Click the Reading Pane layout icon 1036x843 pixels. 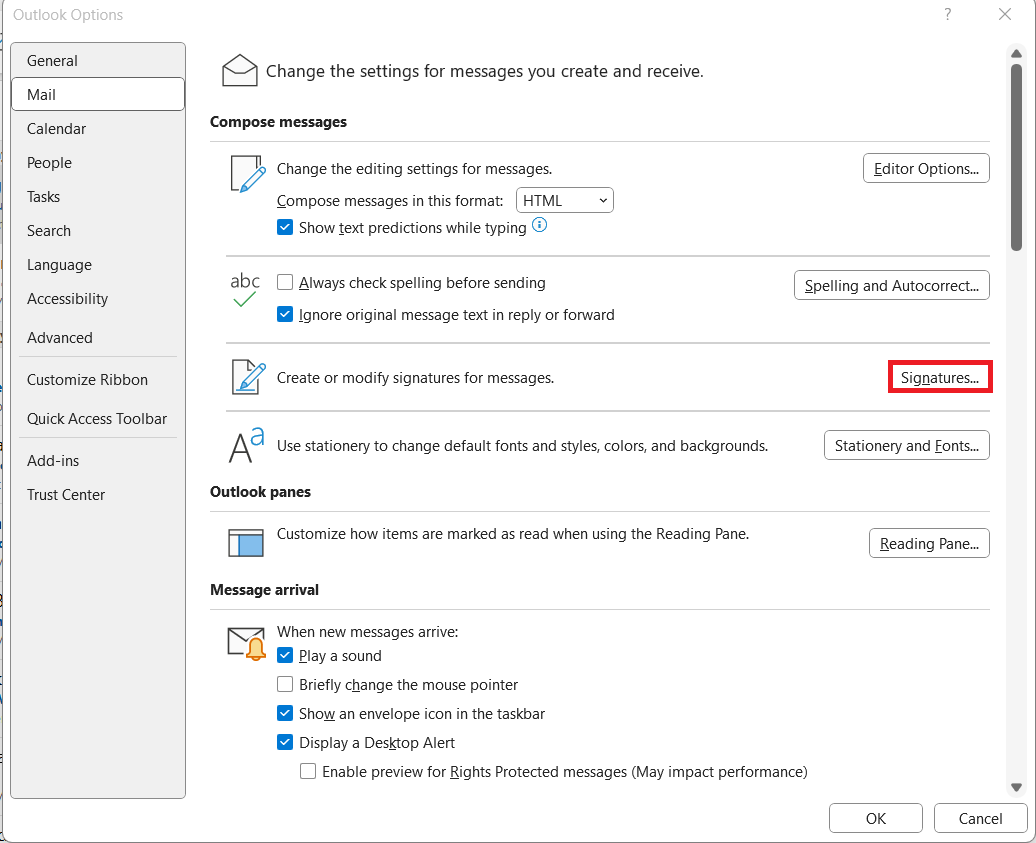coord(246,542)
